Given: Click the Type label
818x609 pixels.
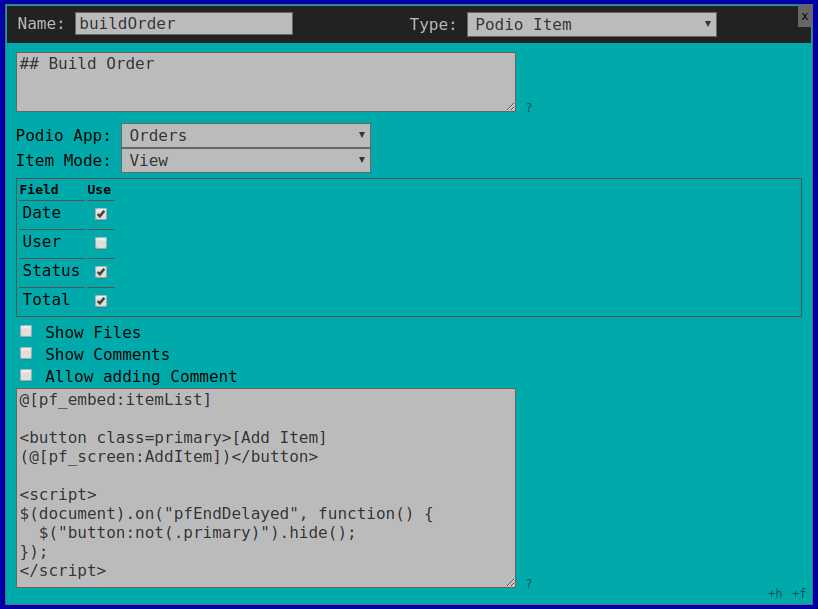Looking at the screenshot, I should (x=433, y=25).
